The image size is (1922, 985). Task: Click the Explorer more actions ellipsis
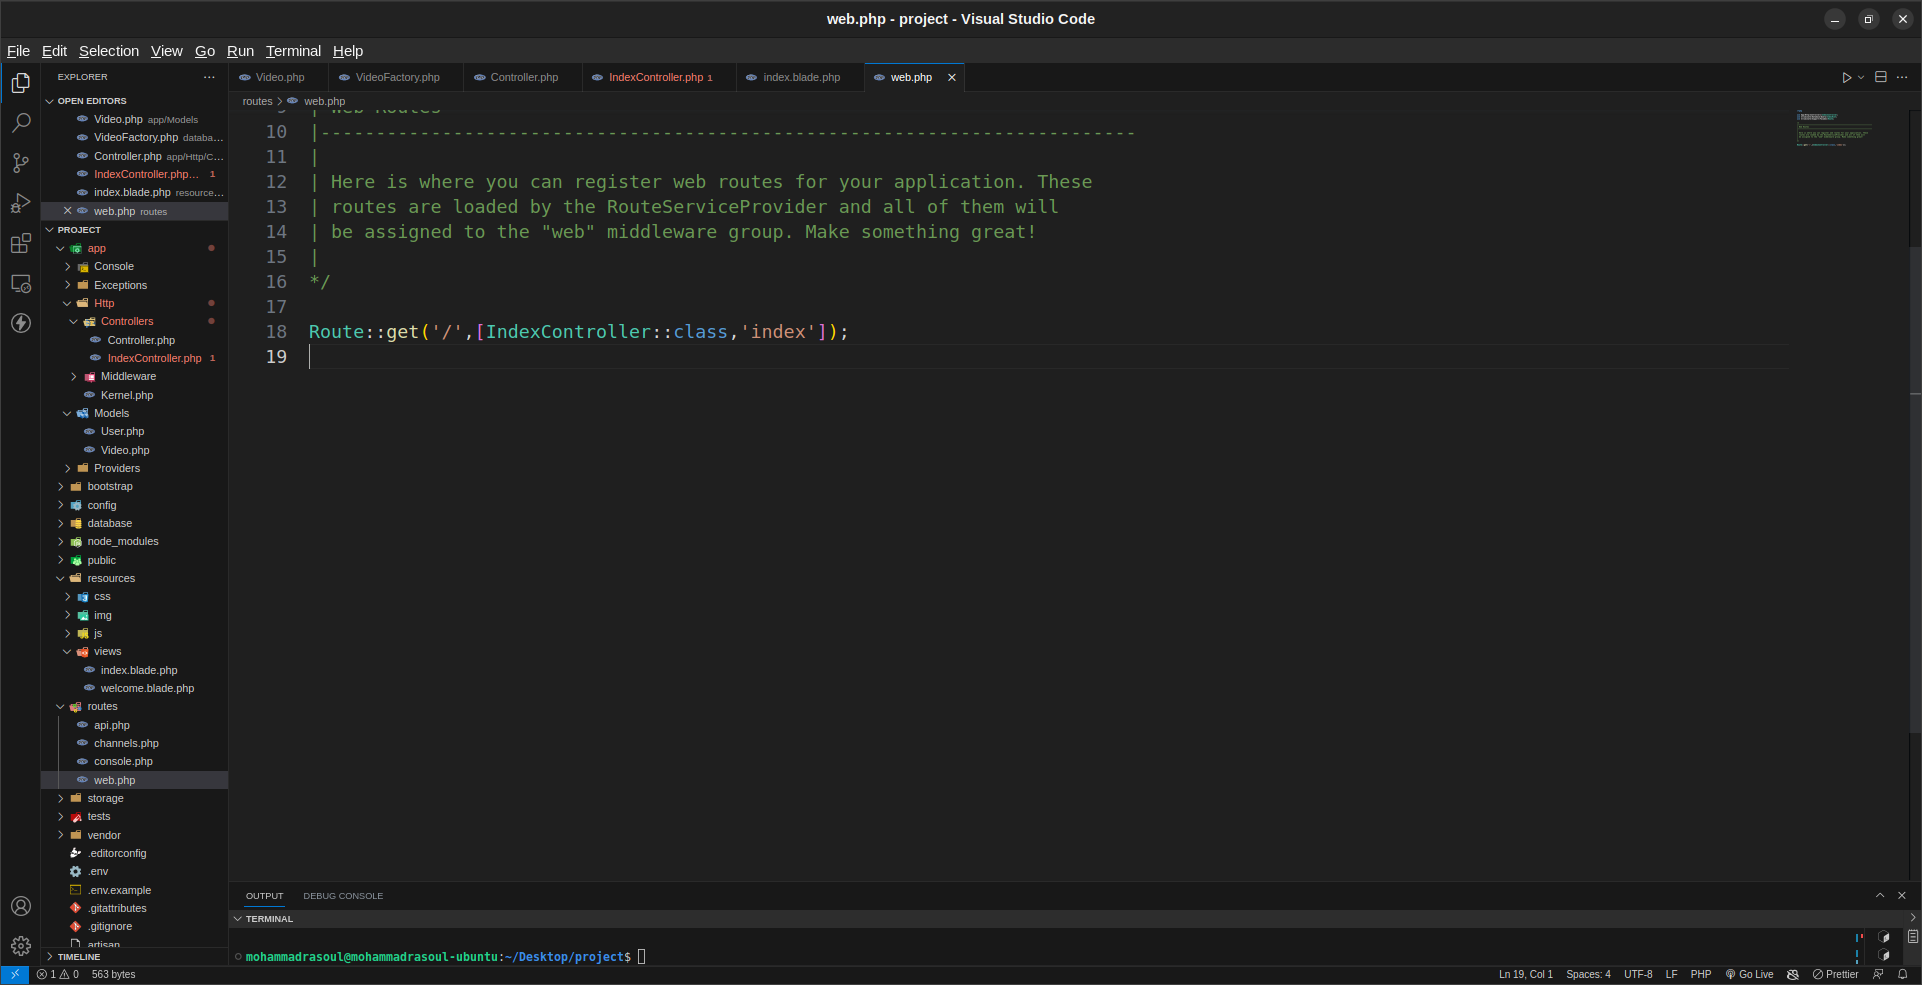point(209,77)
